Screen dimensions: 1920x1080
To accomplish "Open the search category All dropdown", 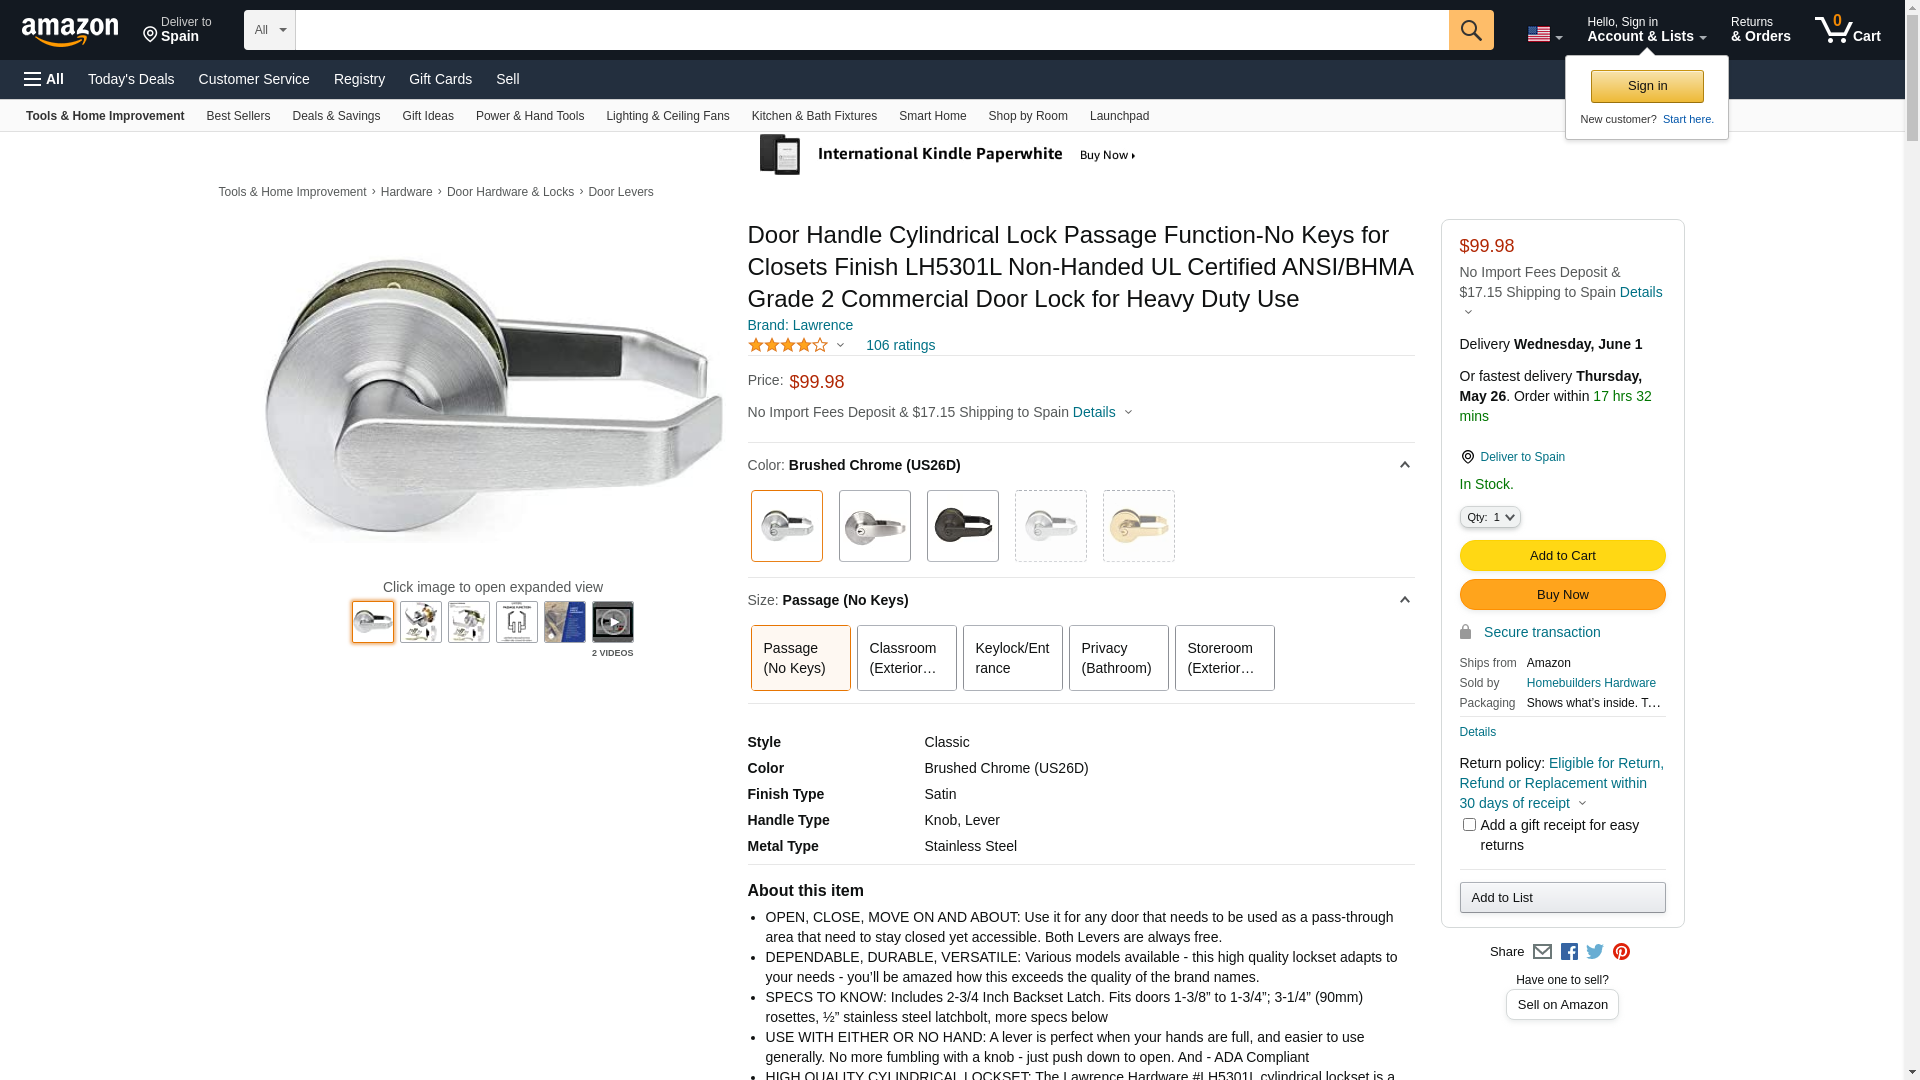I will 269,30.
